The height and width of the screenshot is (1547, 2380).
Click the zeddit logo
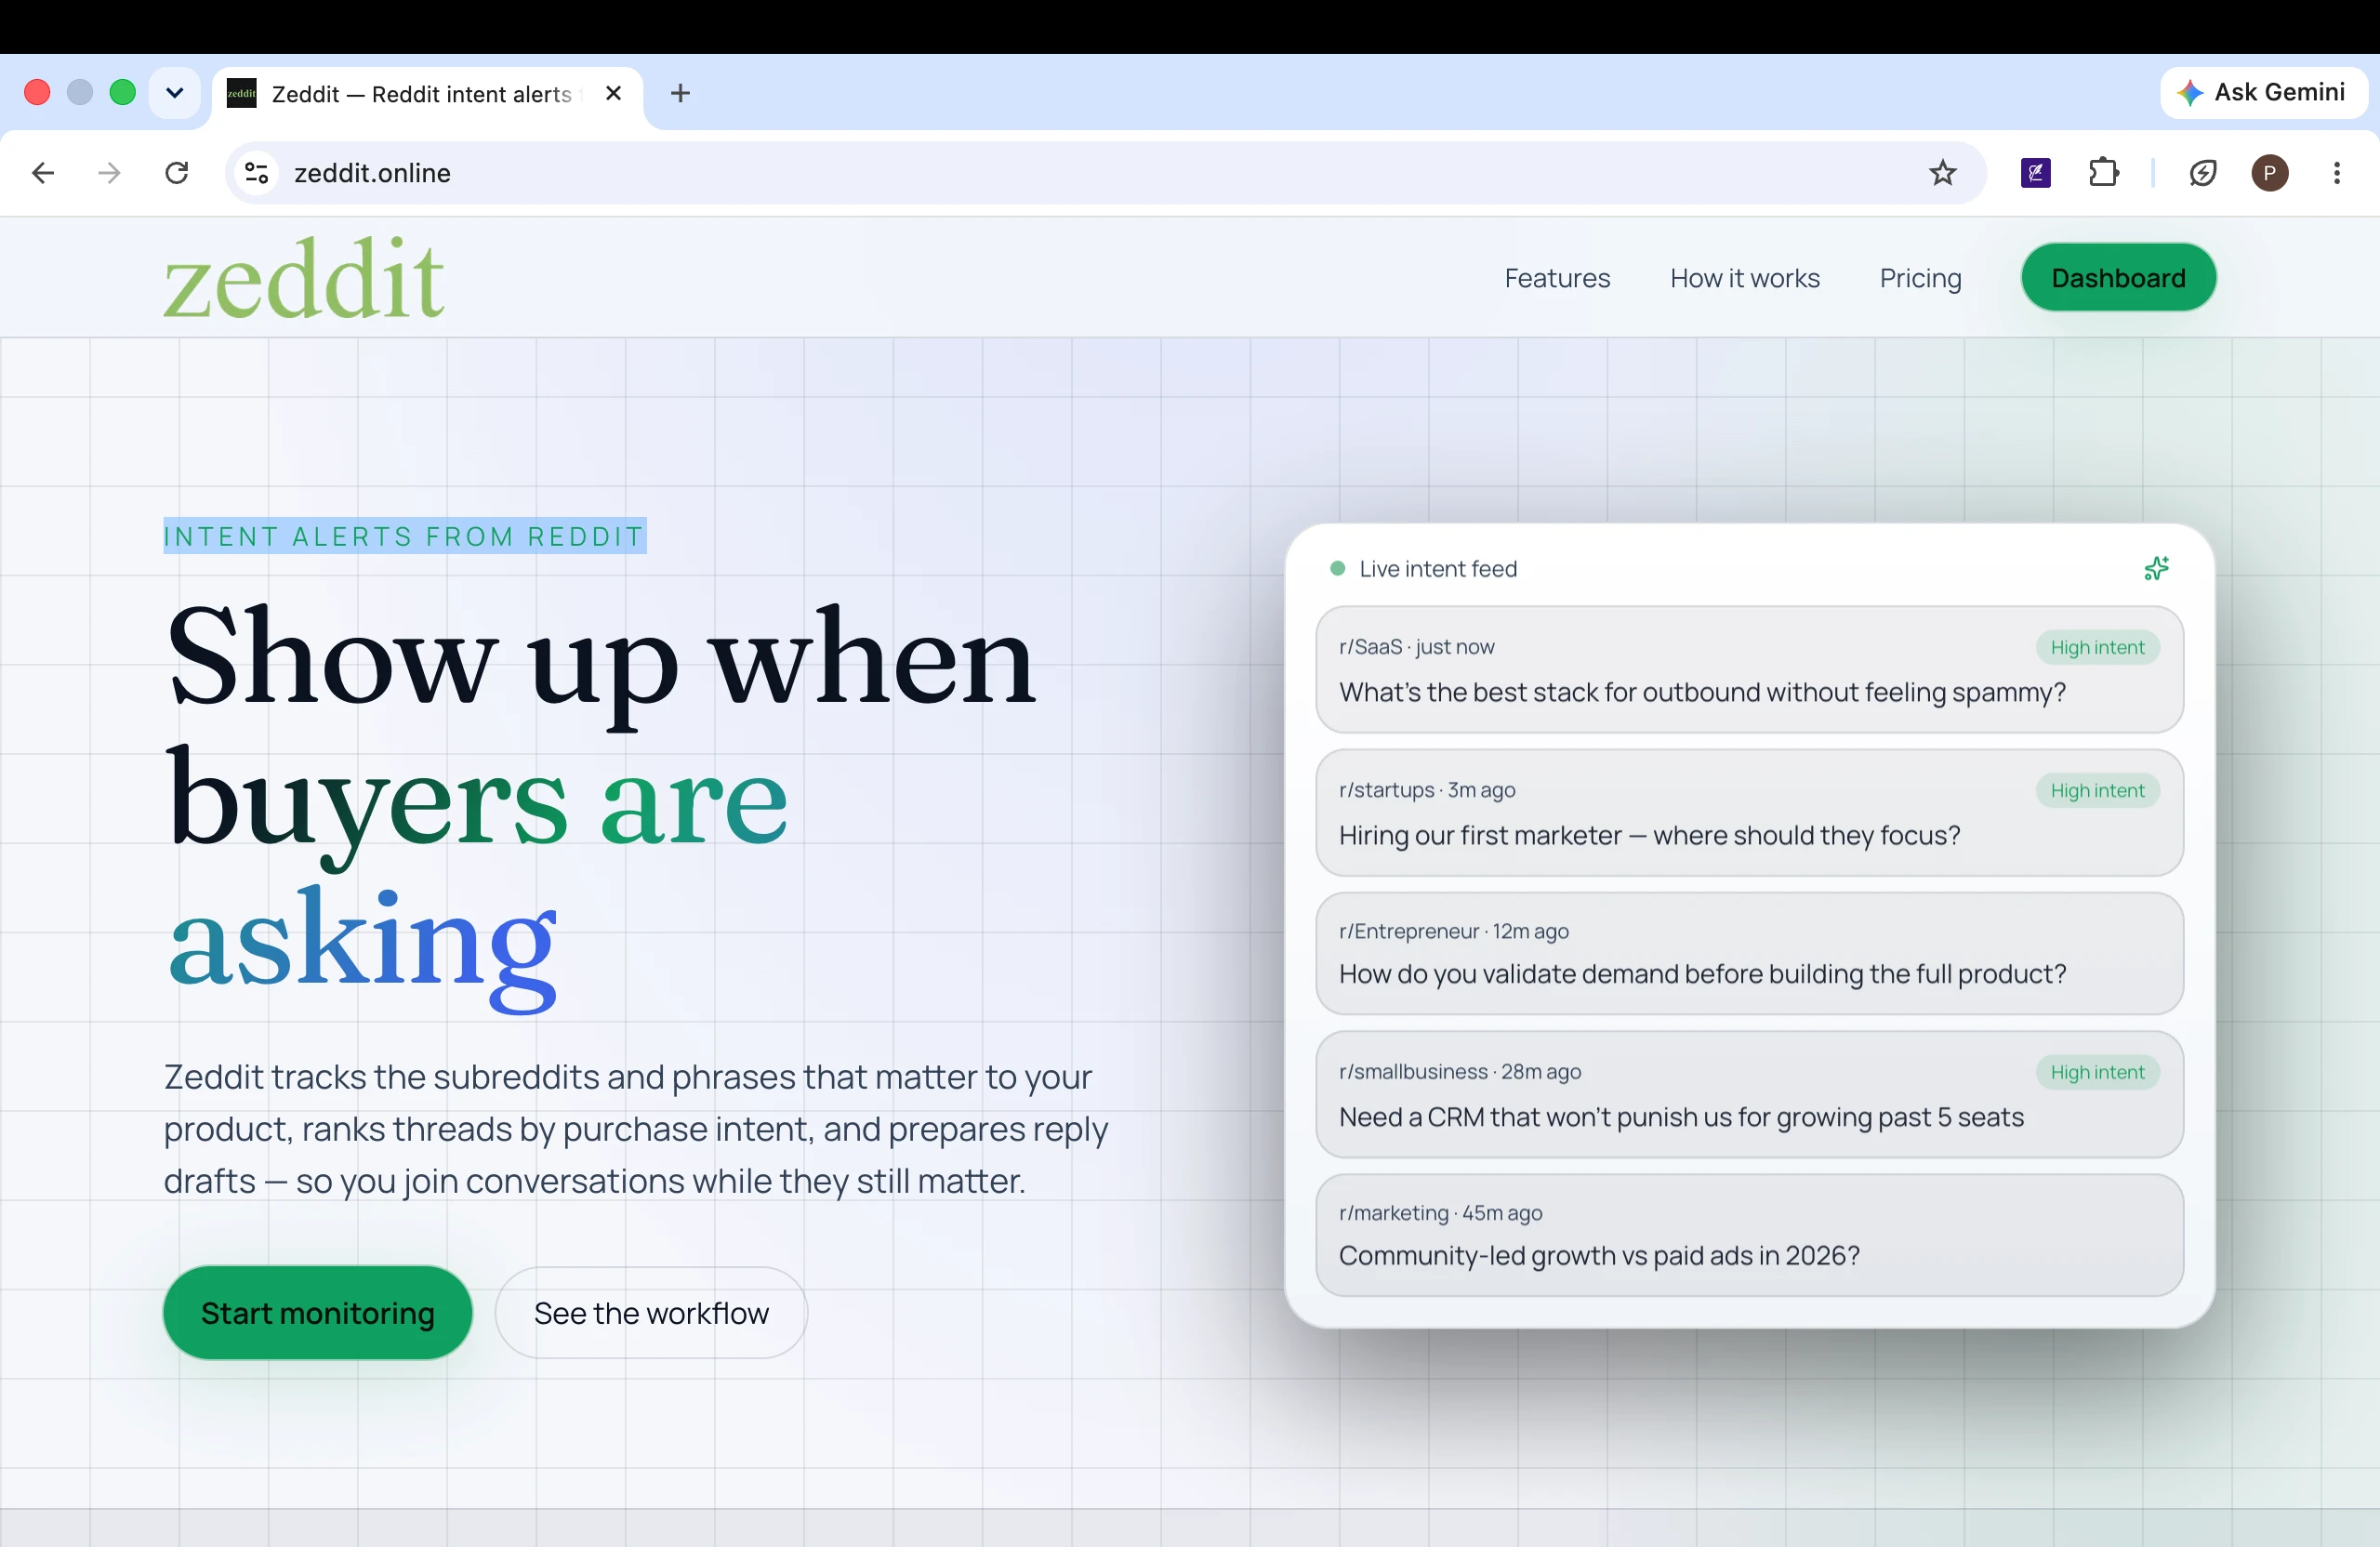pyautogui.click(x=304, y=278)
